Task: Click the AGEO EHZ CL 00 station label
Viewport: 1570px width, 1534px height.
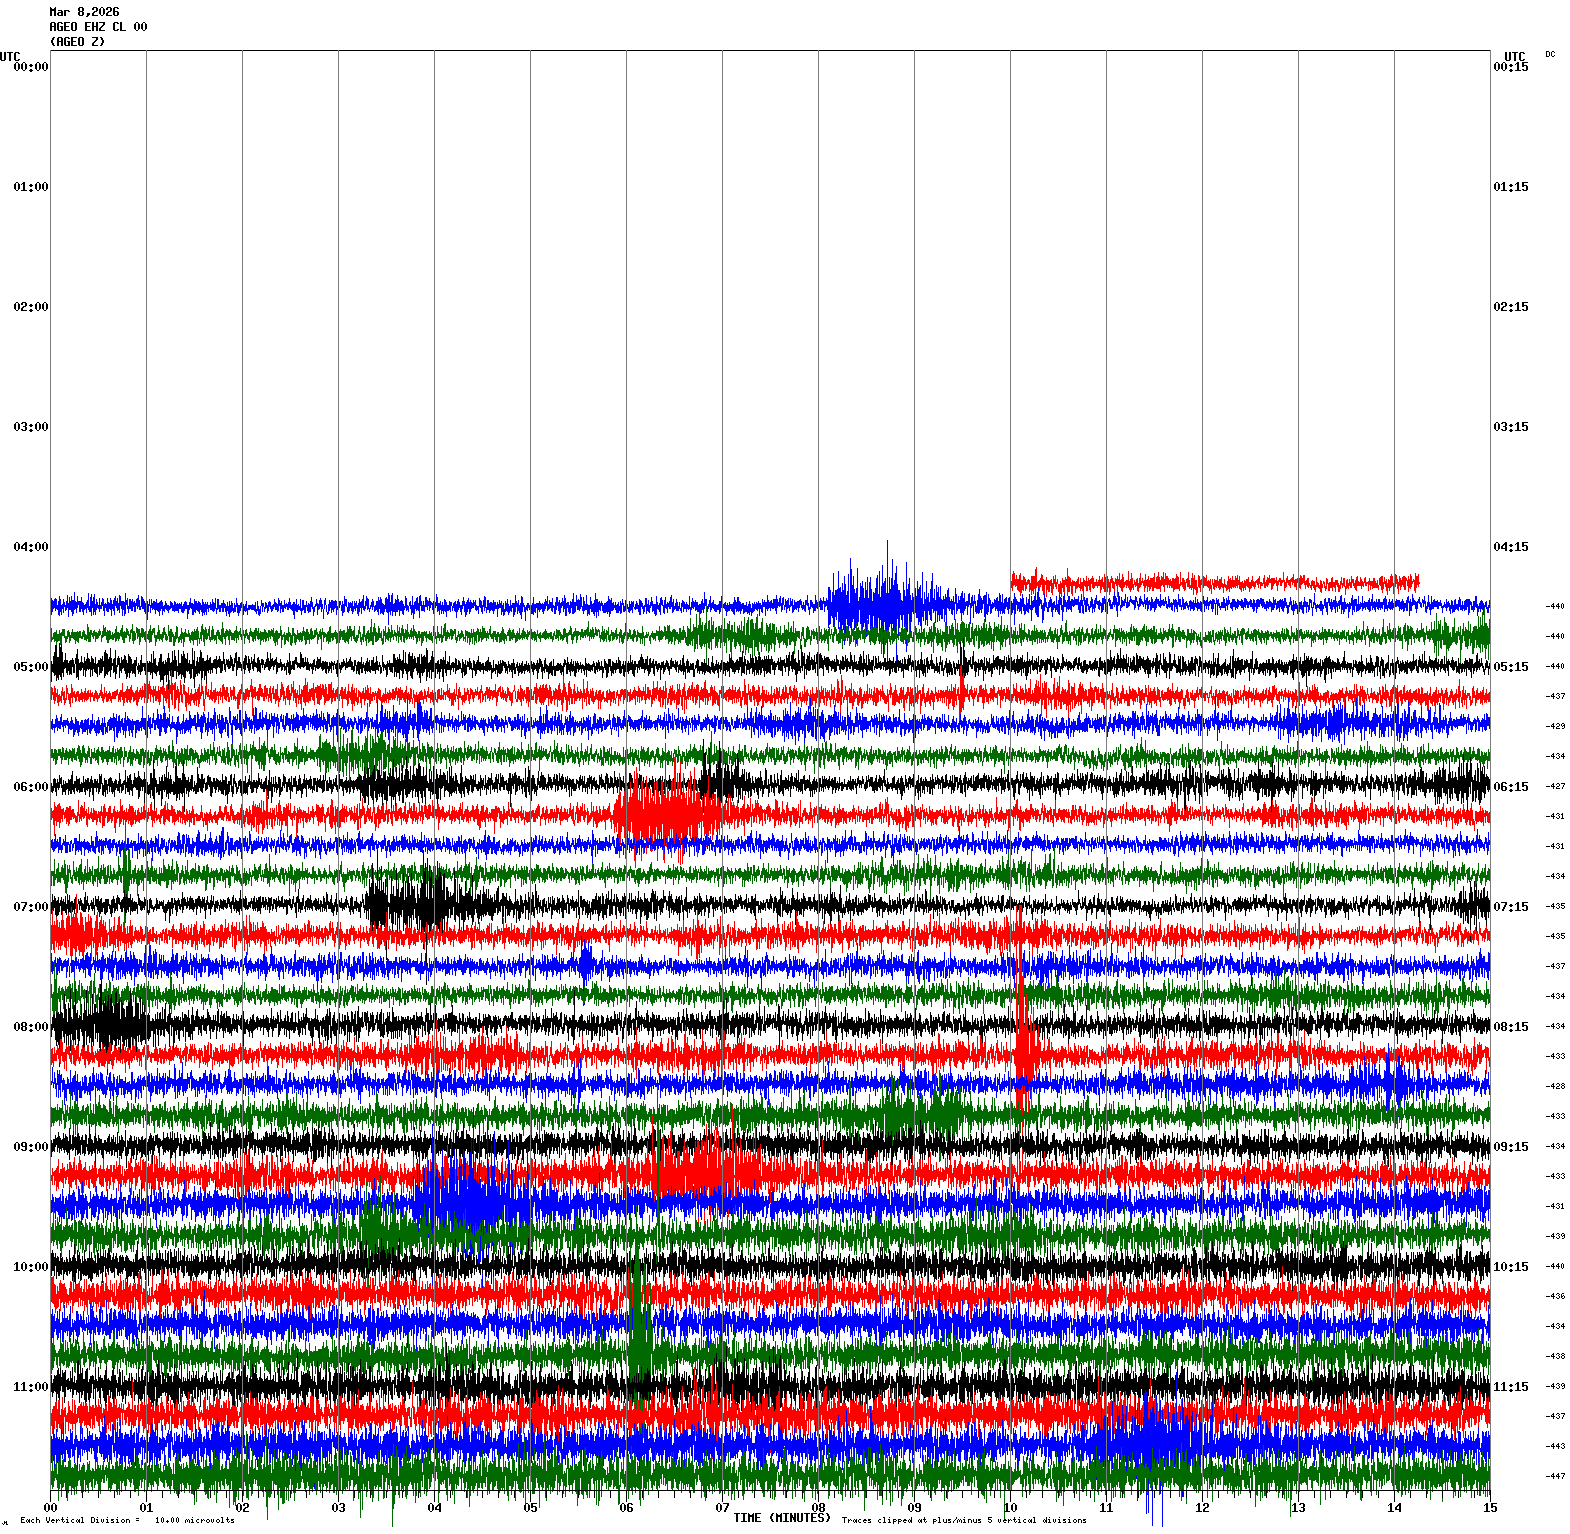Action: 98,27
